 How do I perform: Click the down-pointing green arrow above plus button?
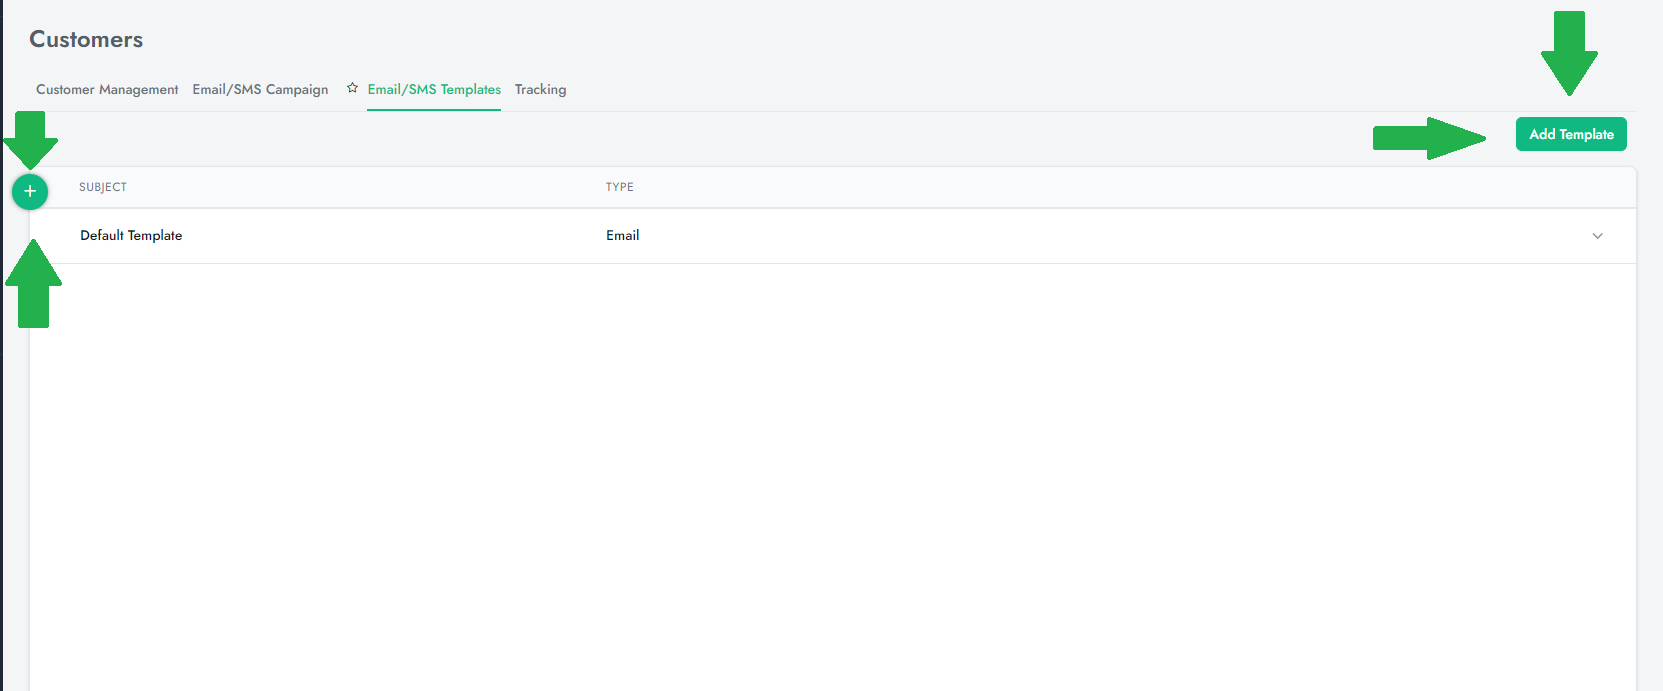click(31, 139)
